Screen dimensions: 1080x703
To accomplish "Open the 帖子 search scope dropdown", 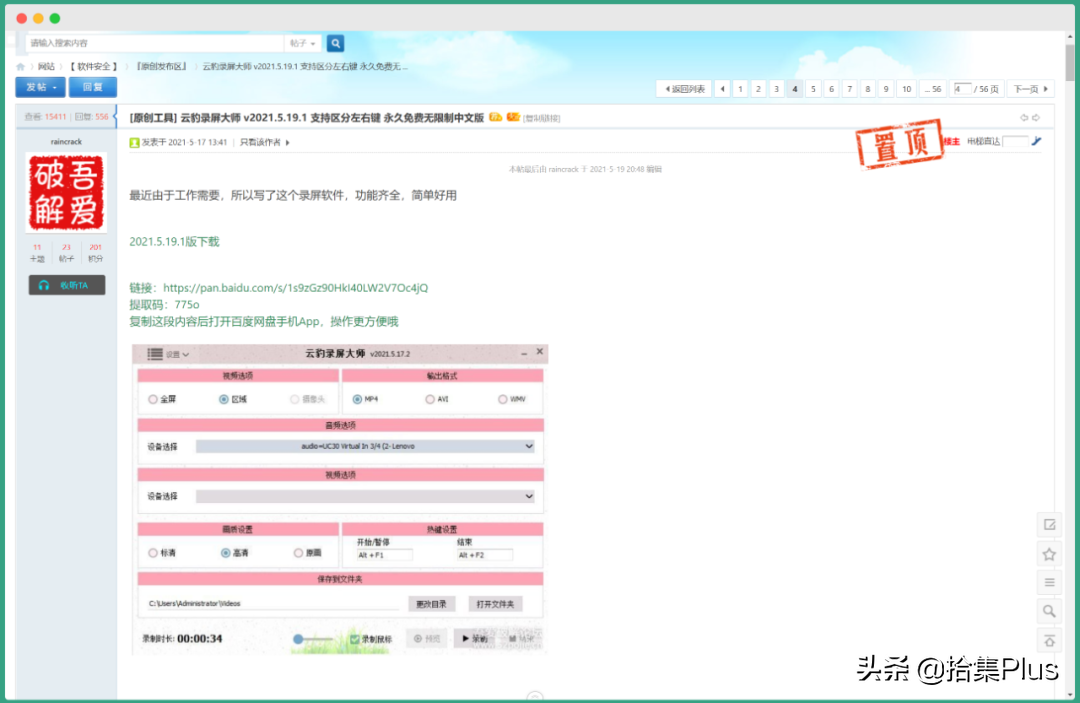I will [x=302, y=43].
